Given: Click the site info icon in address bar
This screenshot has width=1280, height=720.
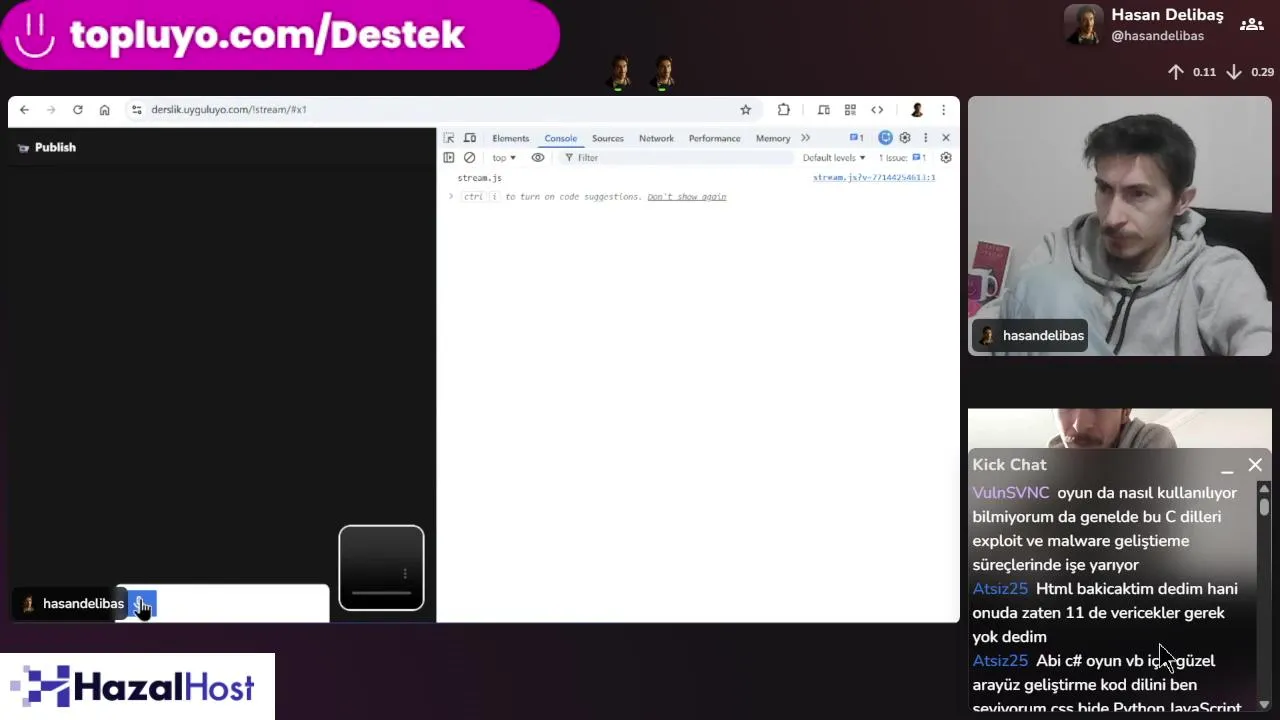Looking at the screenshot, I should (x=137, y=110).
